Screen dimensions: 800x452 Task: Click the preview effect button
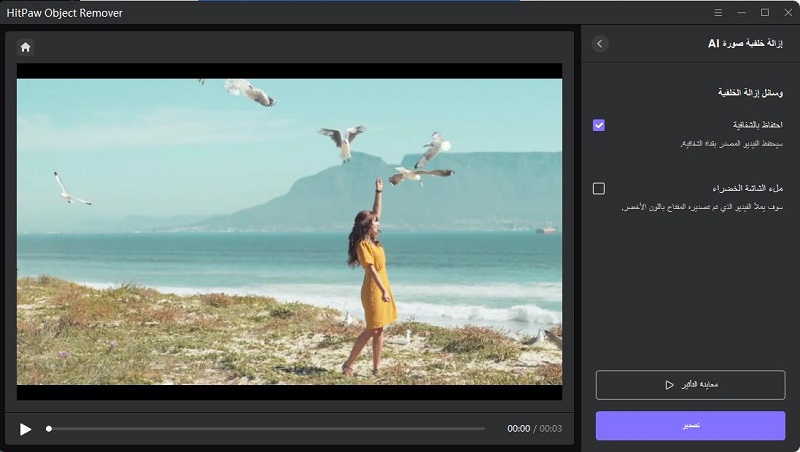(x=690, y=385)
